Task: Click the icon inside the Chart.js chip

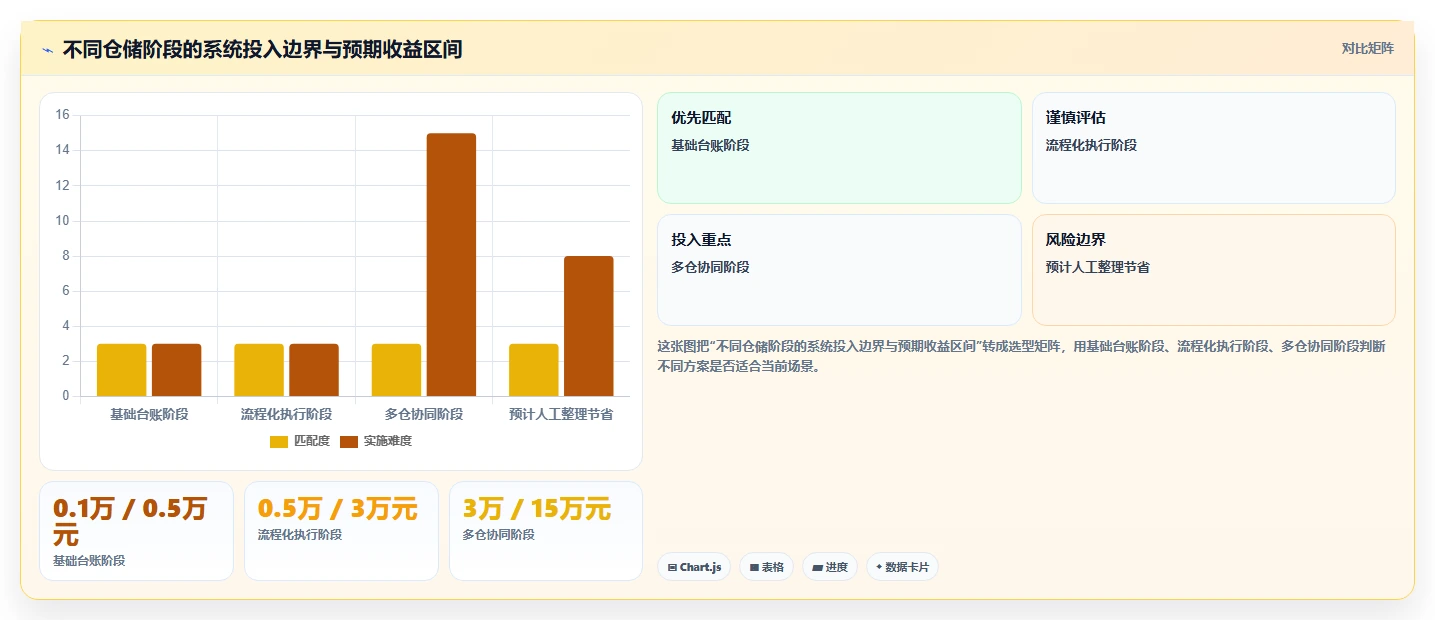Action: click(x=672, y=567)
